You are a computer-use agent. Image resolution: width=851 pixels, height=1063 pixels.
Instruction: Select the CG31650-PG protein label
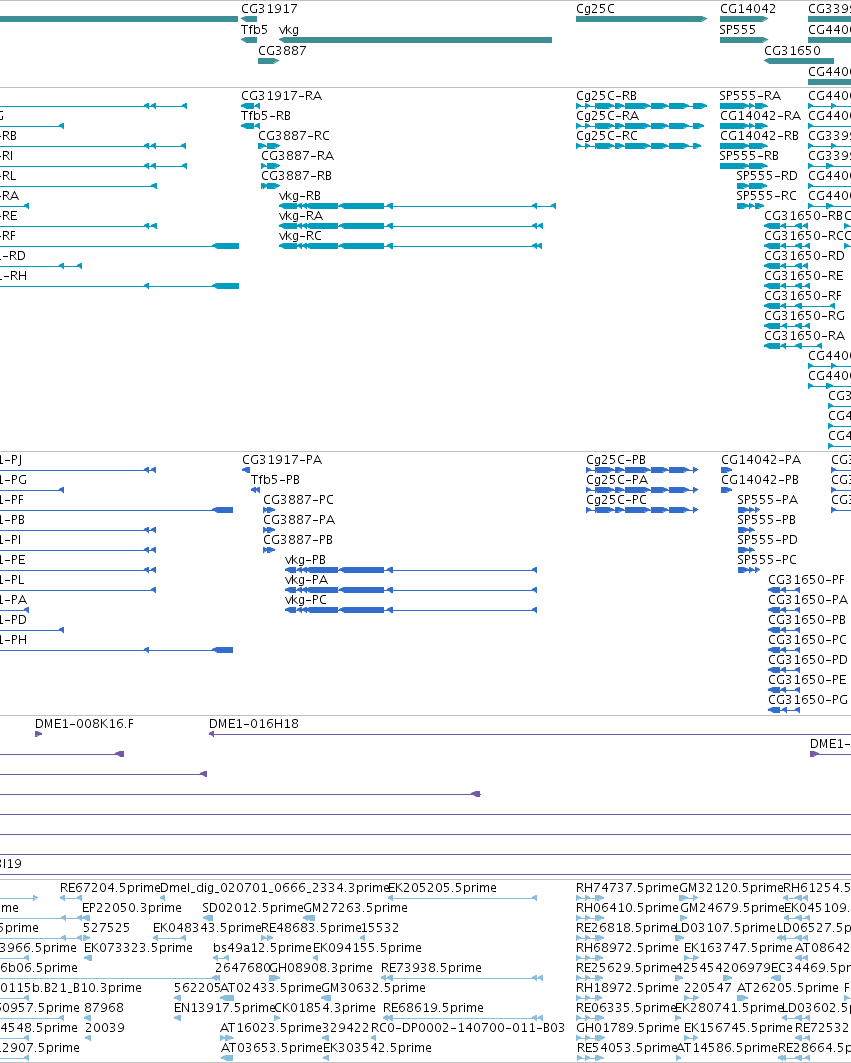tap(808, 700)
